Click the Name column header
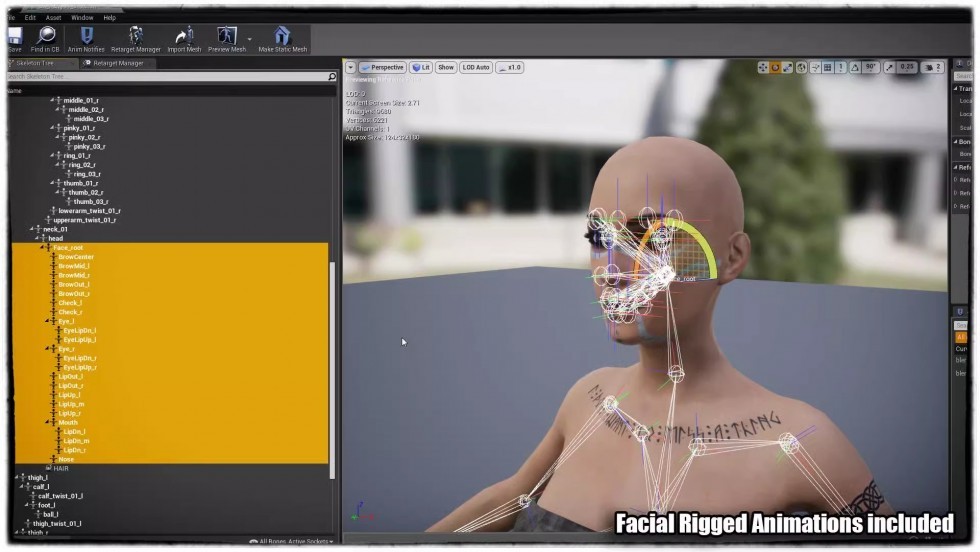The image size is (980, 552). click(15, 91)
